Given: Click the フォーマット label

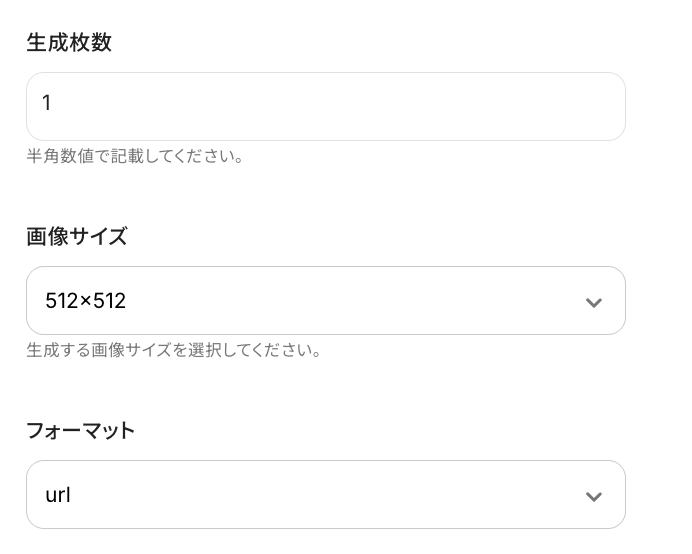Looking at the screenshot, I should (80, 431).
